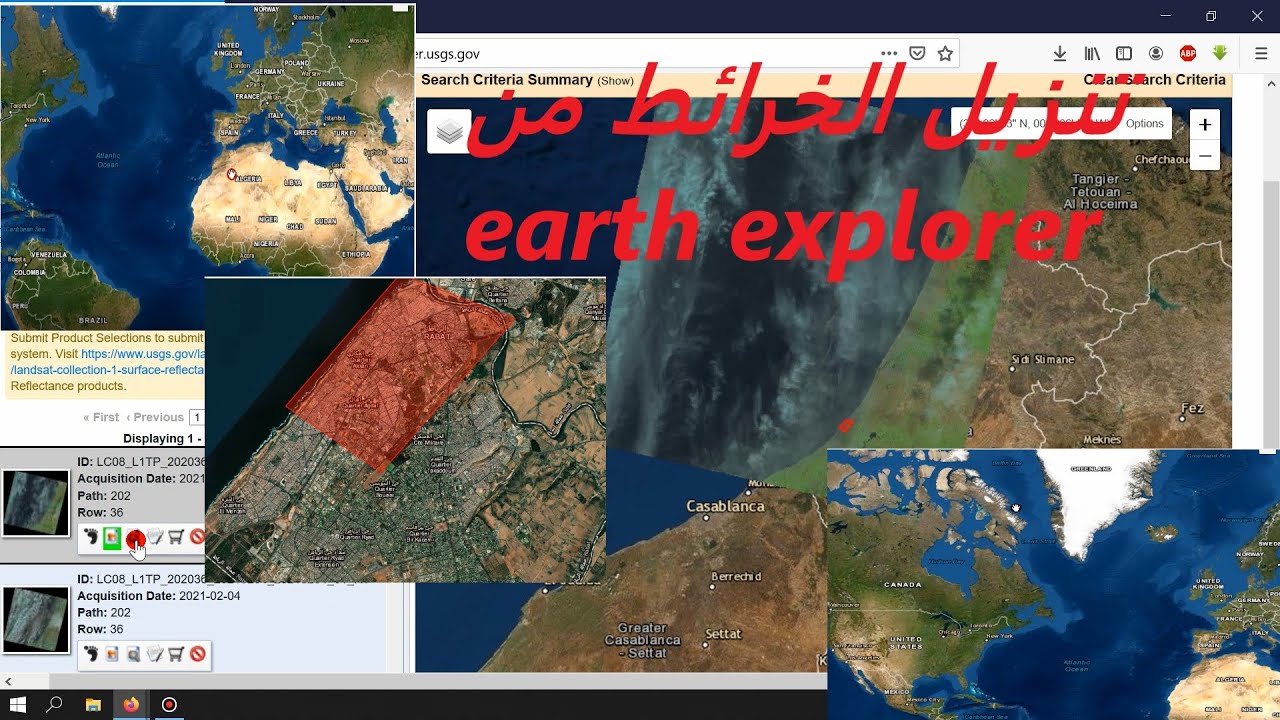Add the 2021-02-04 scene to cart
This screenshot has height=720, width=1280.
coord(176,654)
